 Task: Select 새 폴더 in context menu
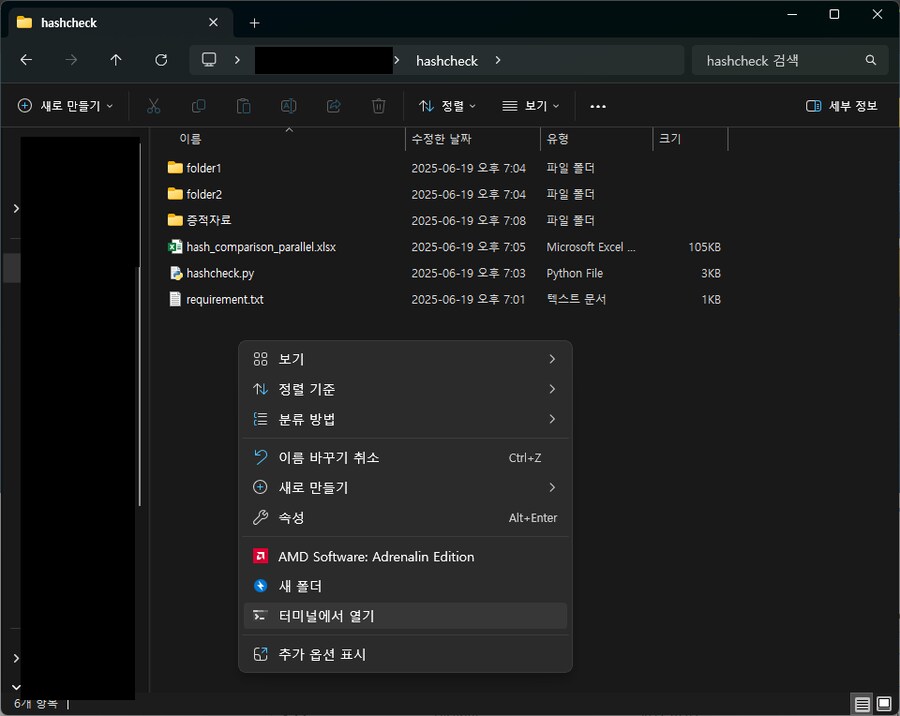pyautogui.click(x=405, y=586)
